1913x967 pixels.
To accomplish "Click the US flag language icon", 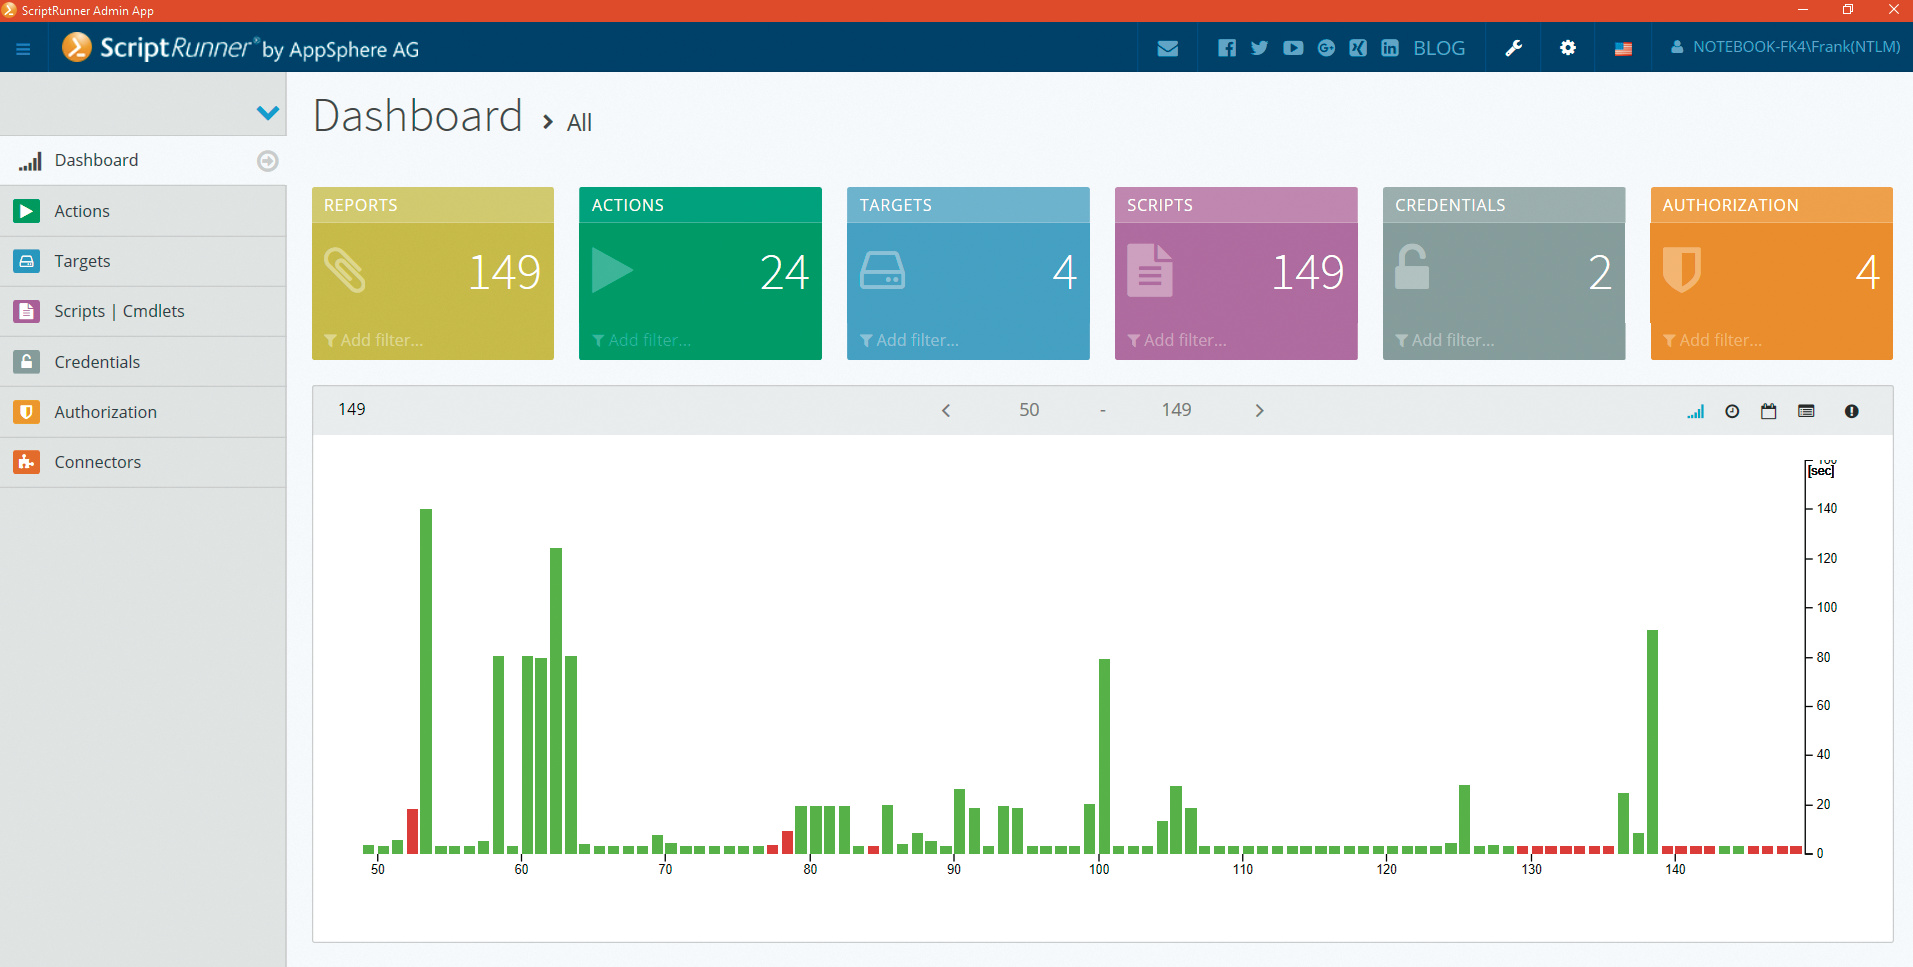I will point(1623,48).
